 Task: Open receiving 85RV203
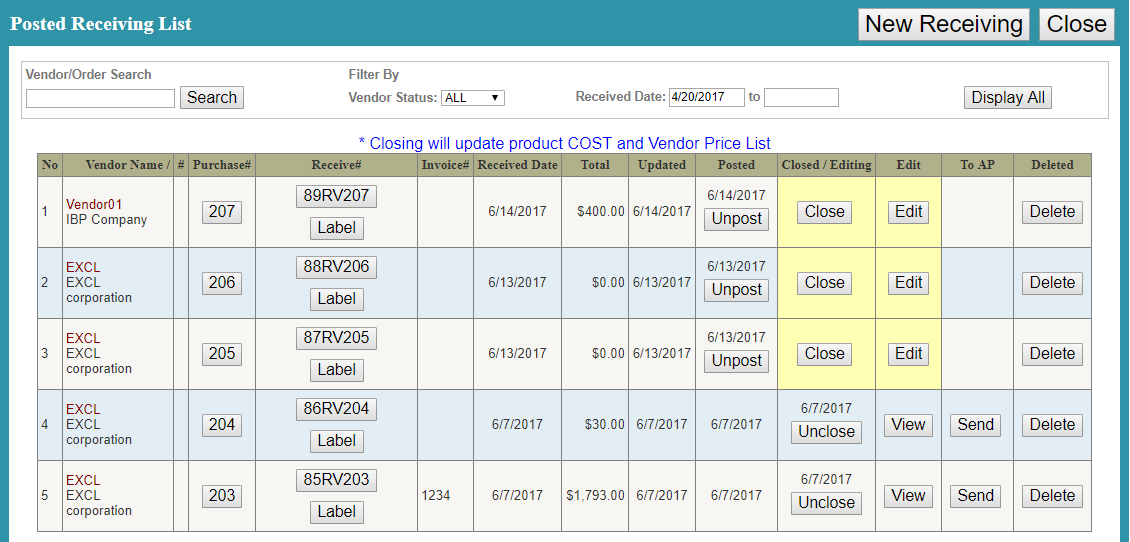(x=337, y=480)
